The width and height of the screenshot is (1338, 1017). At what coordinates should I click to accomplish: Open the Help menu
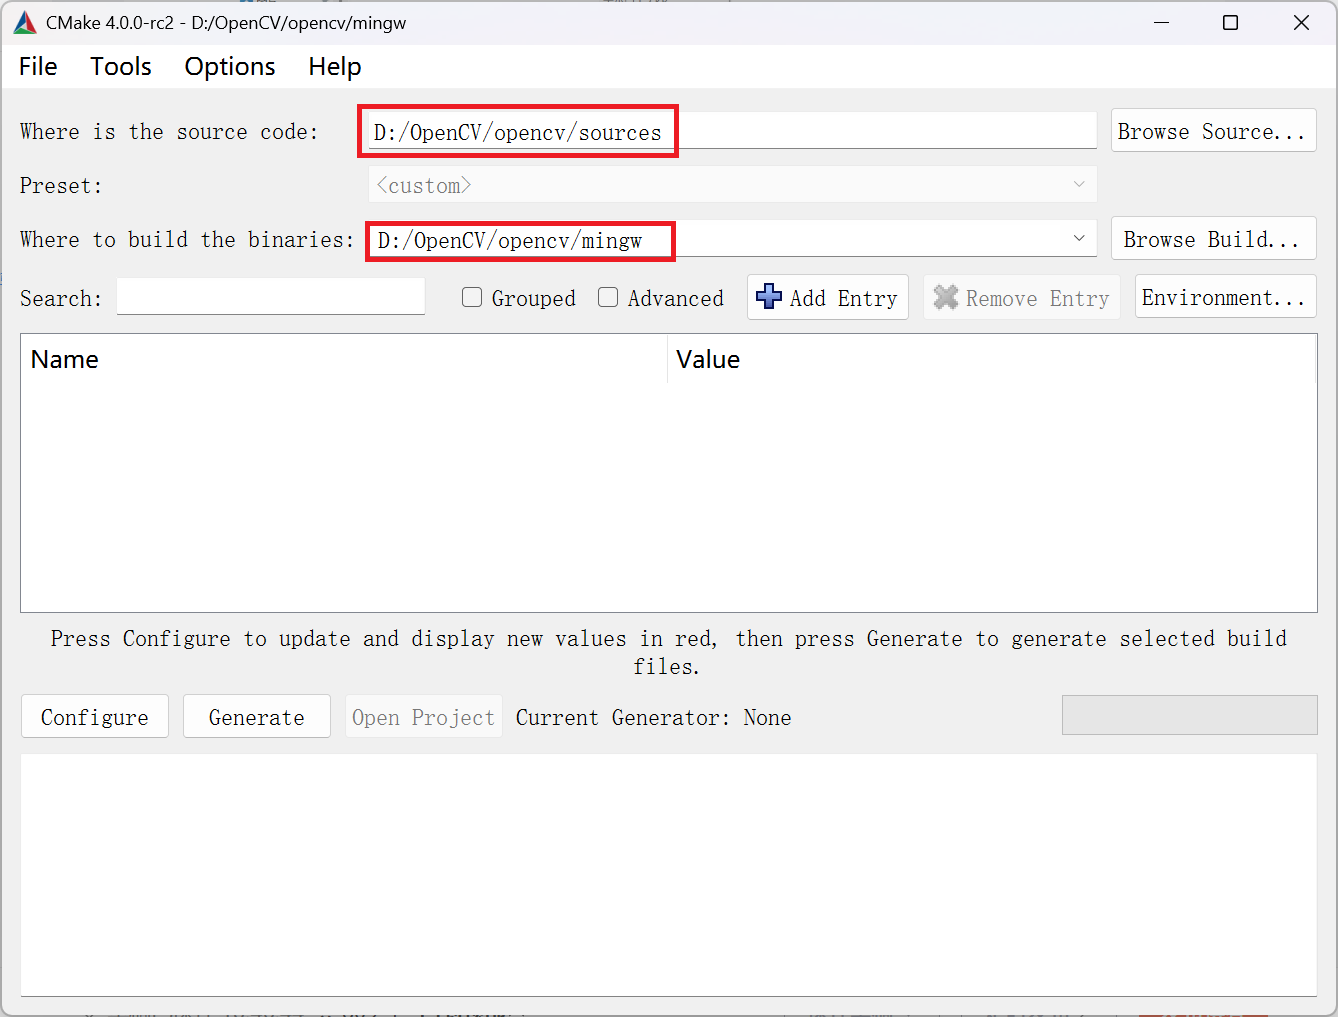coord(335,66)
